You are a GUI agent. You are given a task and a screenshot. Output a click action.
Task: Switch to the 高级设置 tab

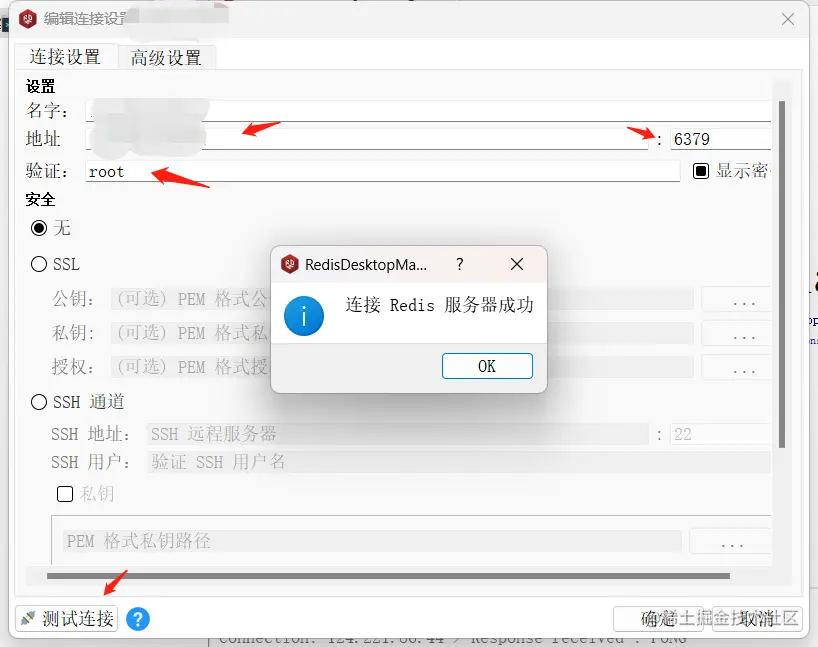[166, 57]
